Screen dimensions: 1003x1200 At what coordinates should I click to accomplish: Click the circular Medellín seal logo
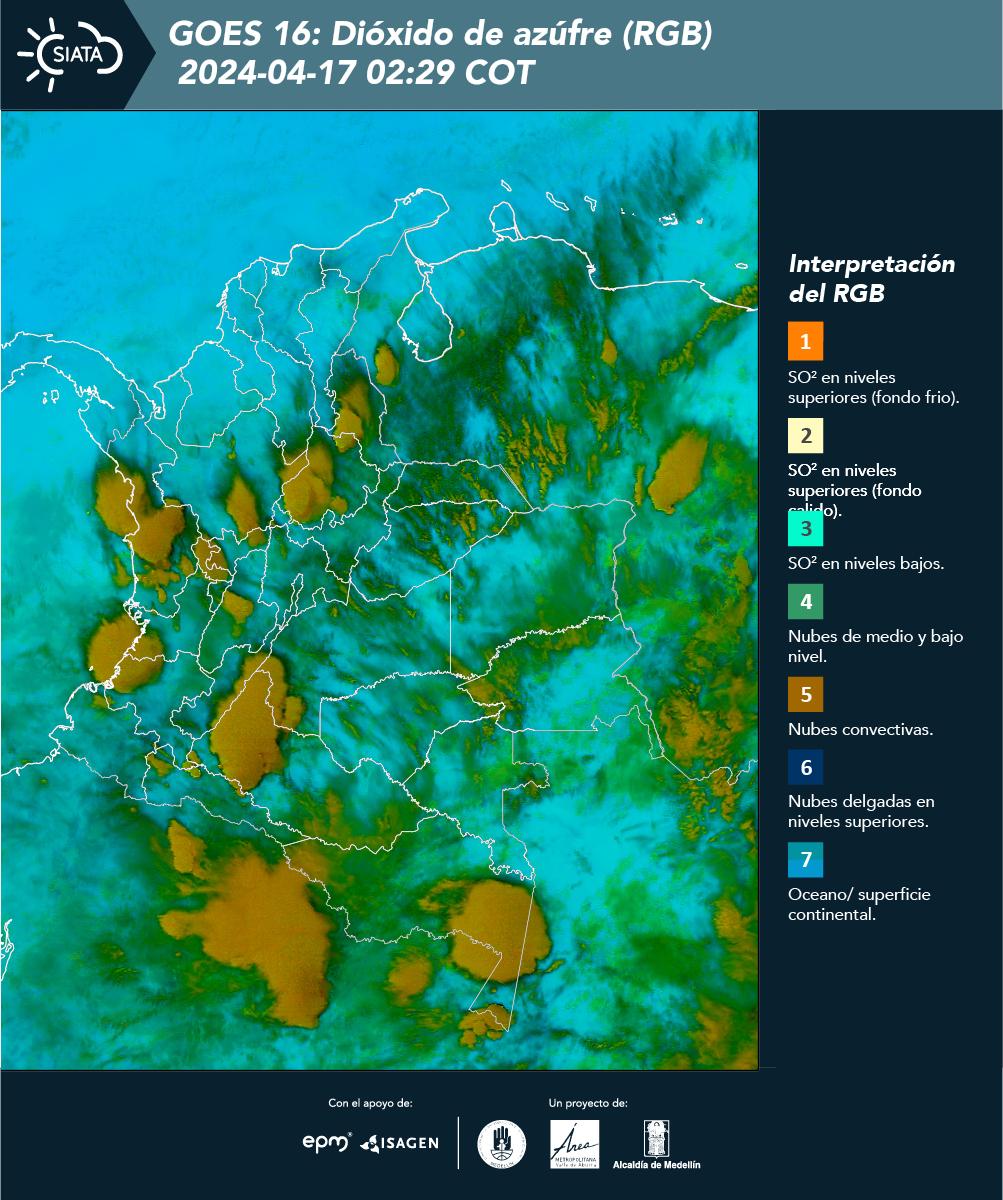(x=502, y=1143)
